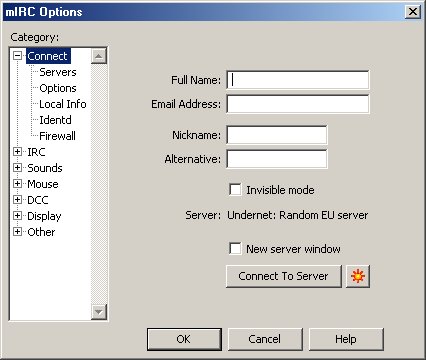426x360 pixels.
Task: Expand the IRC category
Action: click(x=18, y=152)
